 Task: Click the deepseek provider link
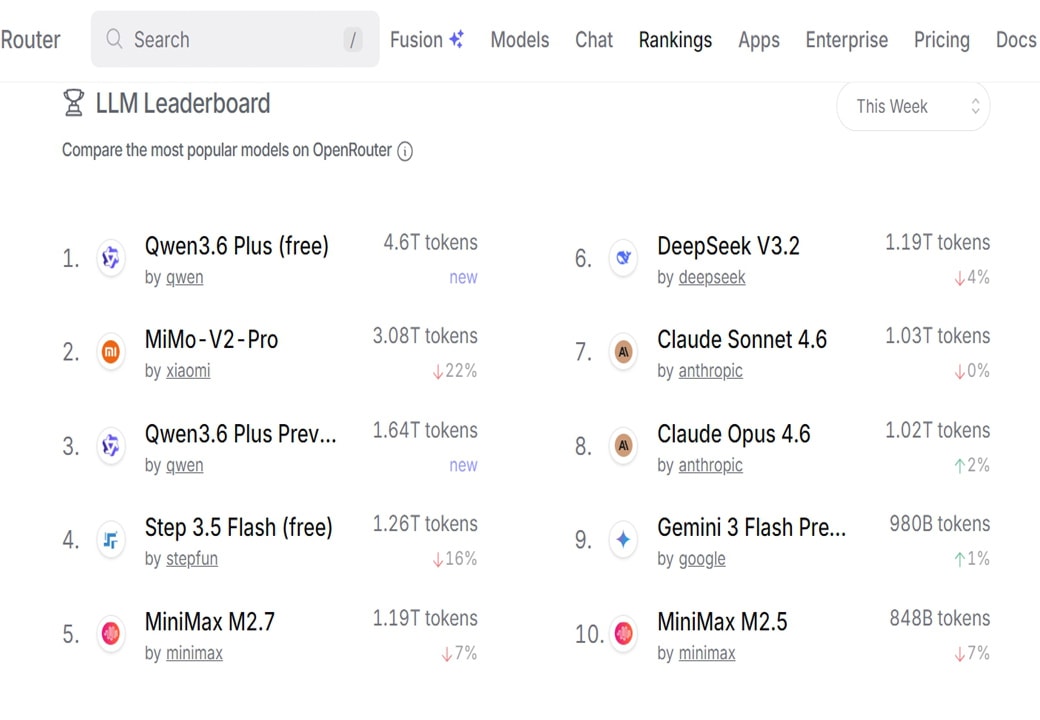711,277
